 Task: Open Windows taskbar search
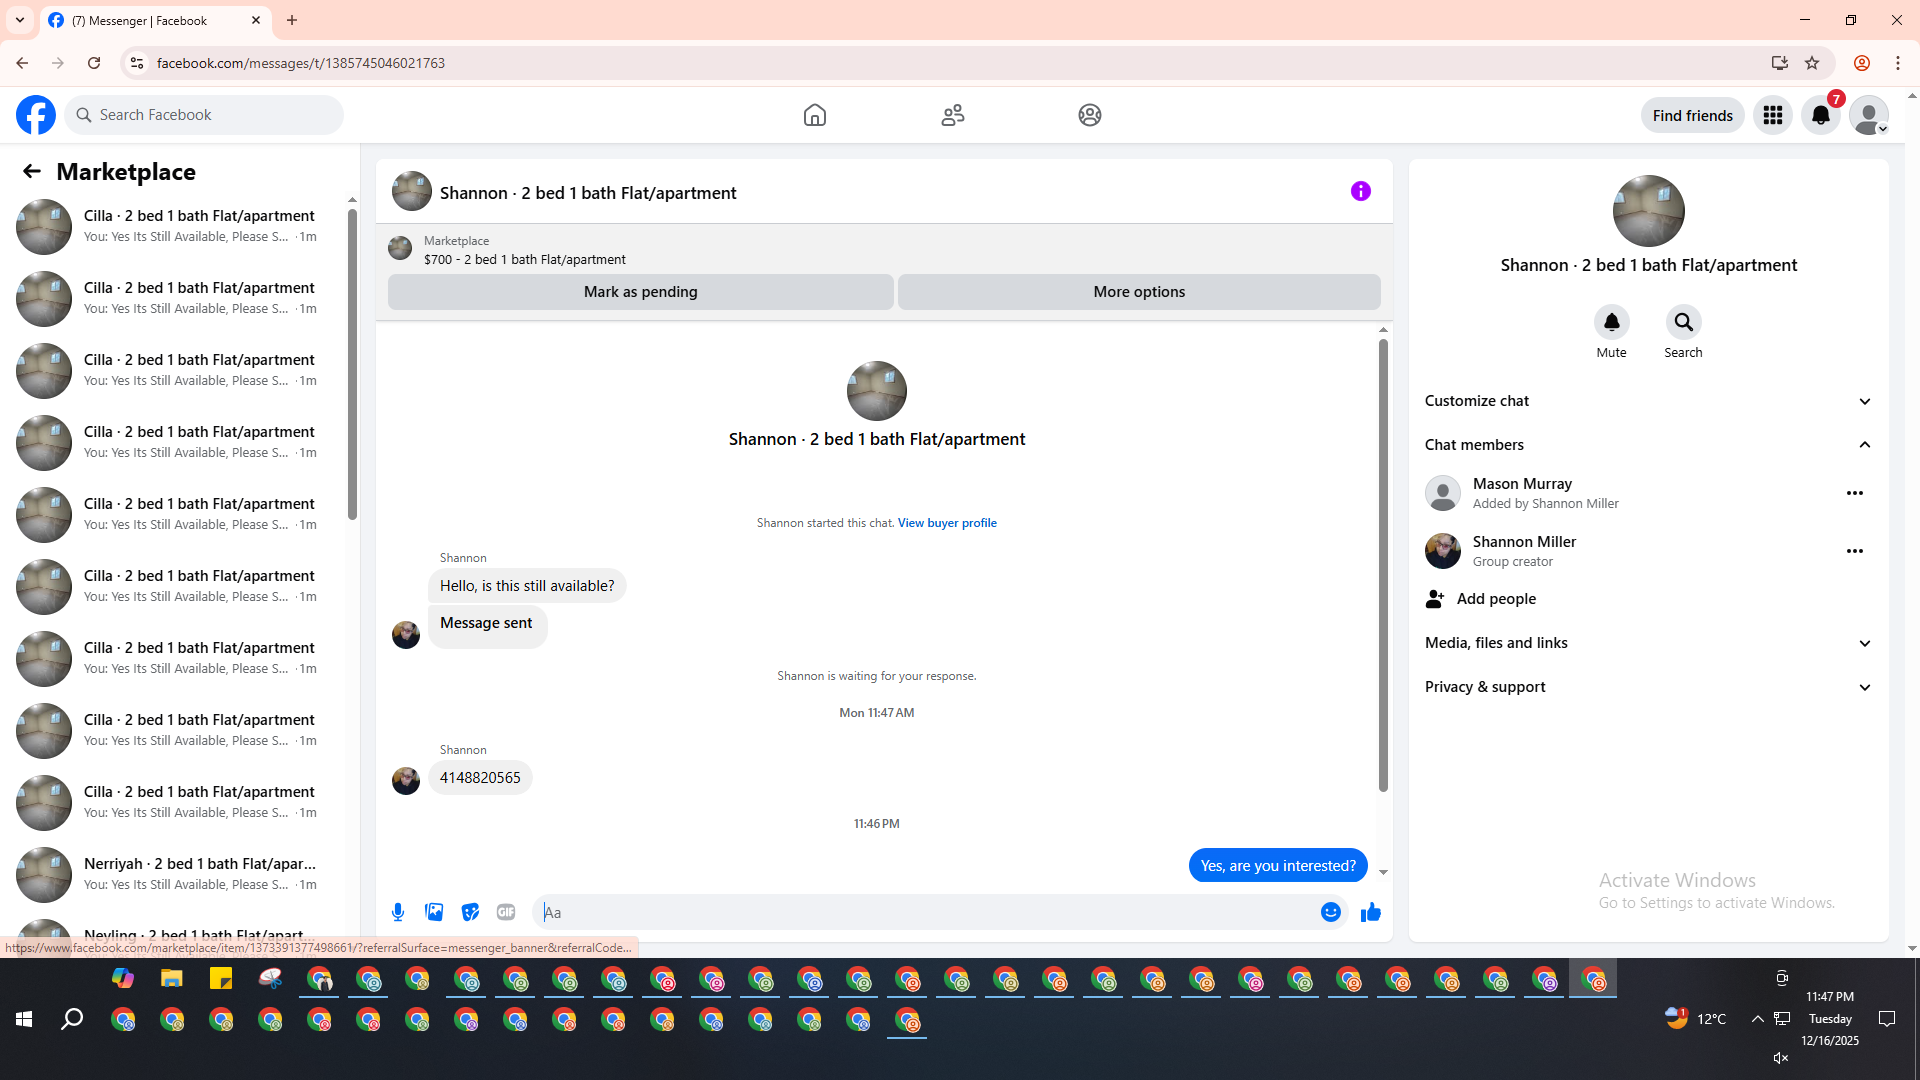[x=72, y=1019]
